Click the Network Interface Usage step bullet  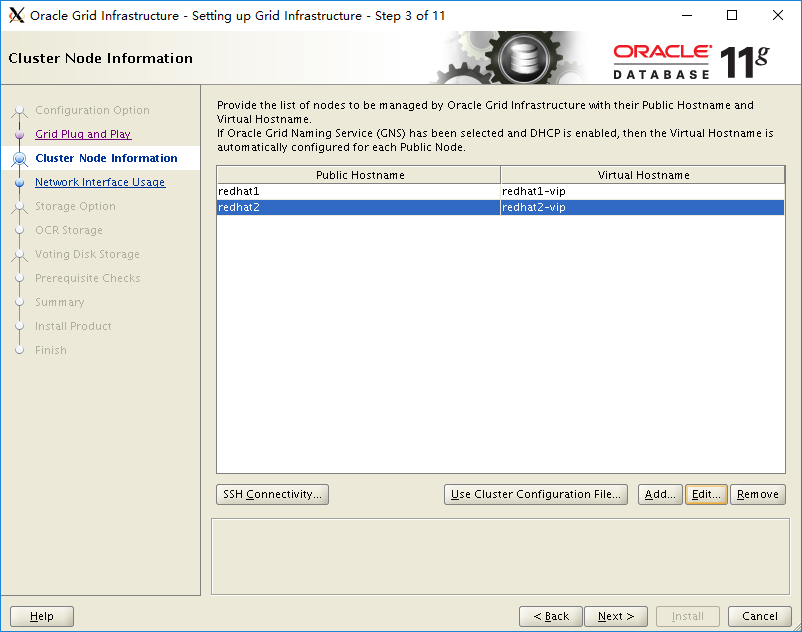19,183
